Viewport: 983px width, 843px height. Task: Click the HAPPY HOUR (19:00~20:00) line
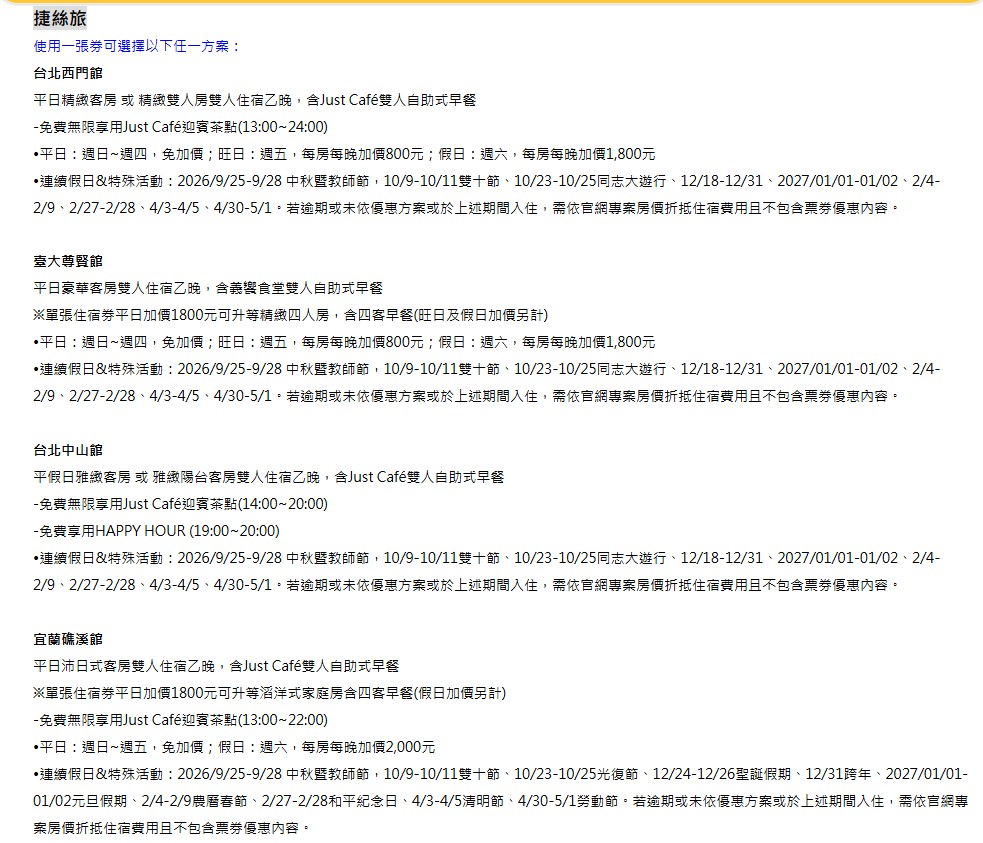156,531
